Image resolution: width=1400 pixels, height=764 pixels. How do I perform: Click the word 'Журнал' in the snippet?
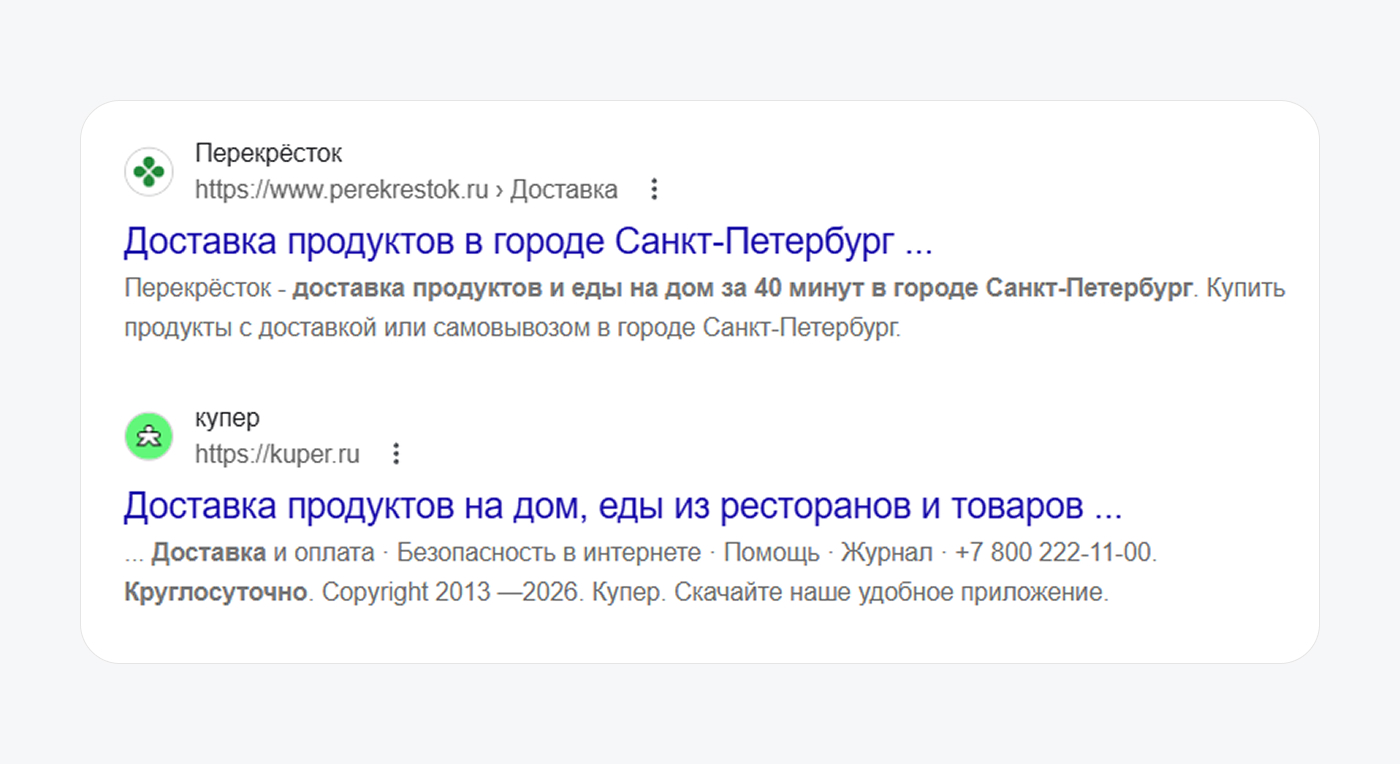coord(886,553)
